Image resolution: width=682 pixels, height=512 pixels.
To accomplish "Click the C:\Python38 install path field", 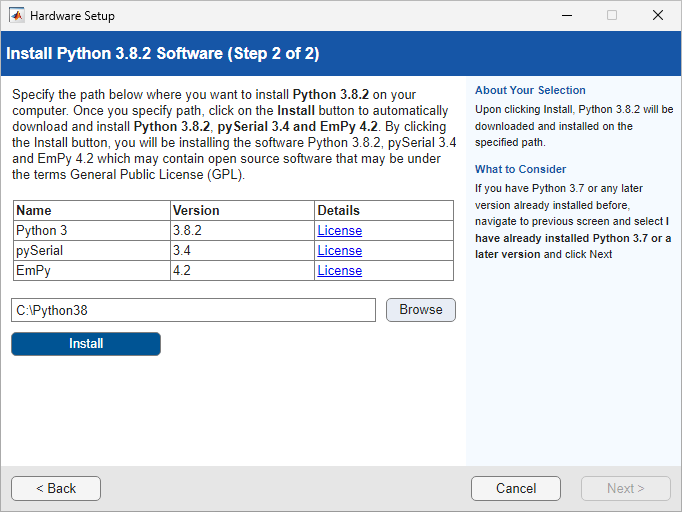I will [x=193, y=310].
